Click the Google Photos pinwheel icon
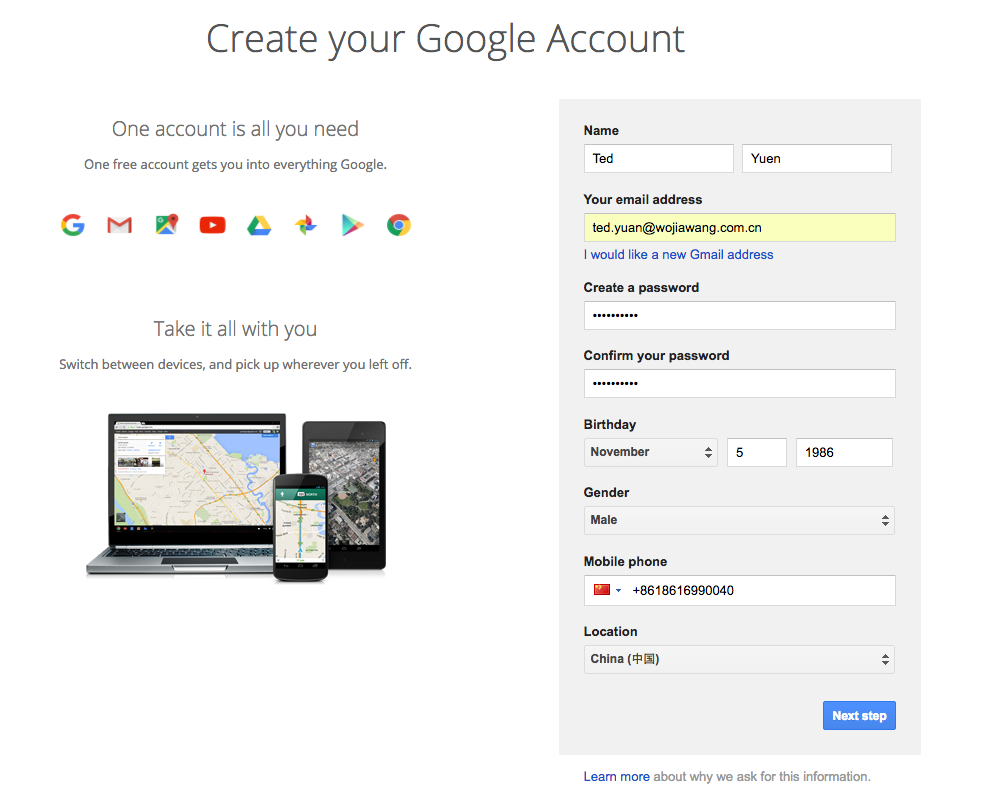This screenshot has height=811, width=981. click(306, 225)
